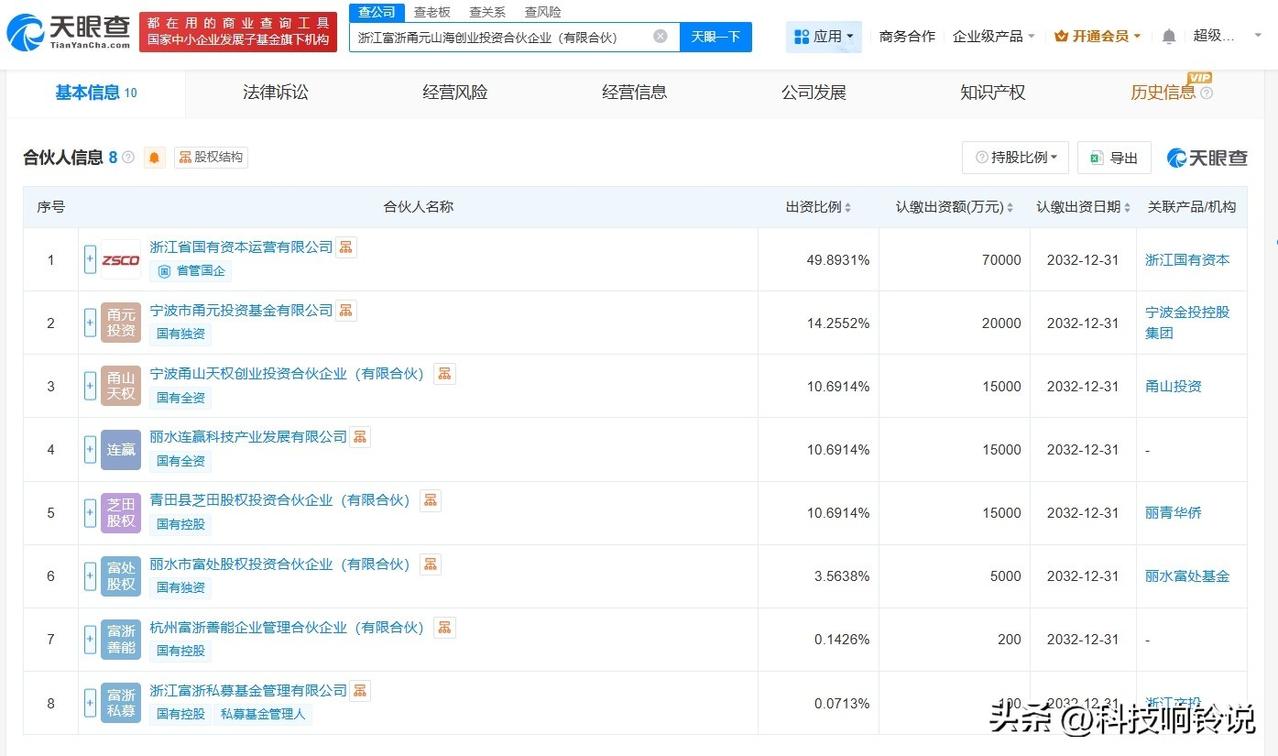The width and height of the screenshot is (1278, 756).
Task: Open equity structure icon for 宁波市甬元投资基金有限公司
Action: click(346, 310)
